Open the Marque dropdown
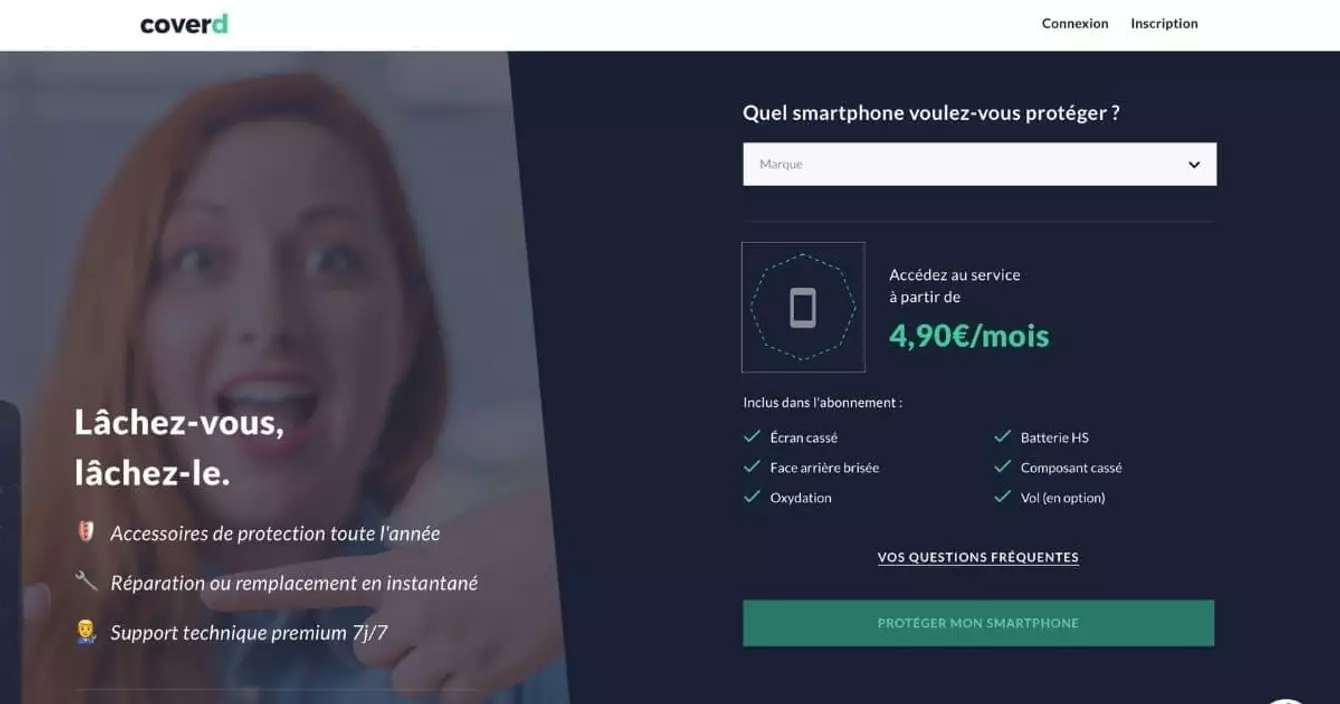This screenshot has height=704, width=1340. click(979, 164)
